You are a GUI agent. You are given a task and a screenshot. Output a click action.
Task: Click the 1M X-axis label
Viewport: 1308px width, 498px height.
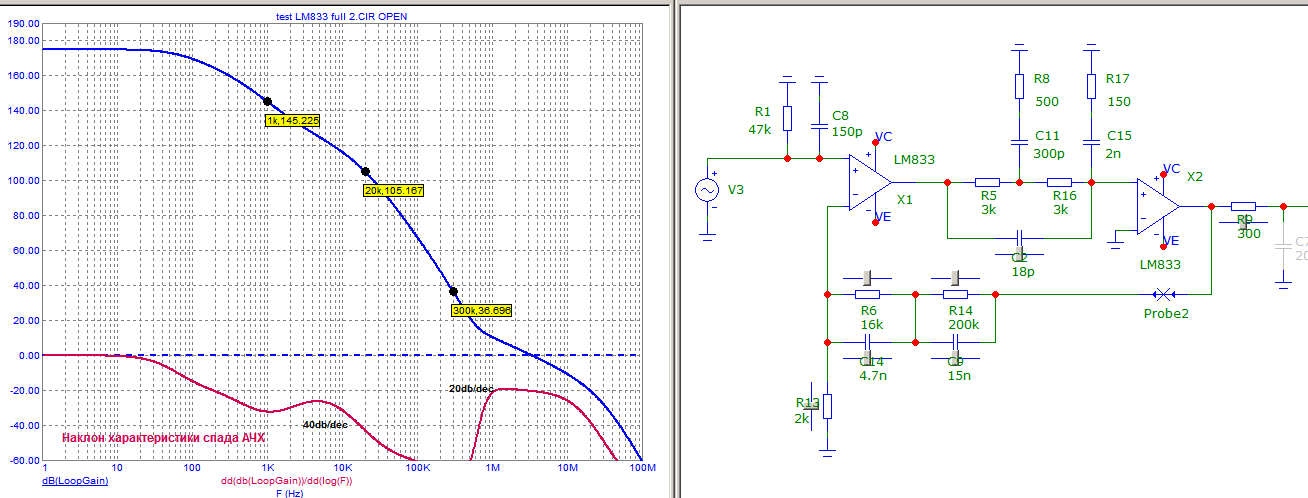492,468
